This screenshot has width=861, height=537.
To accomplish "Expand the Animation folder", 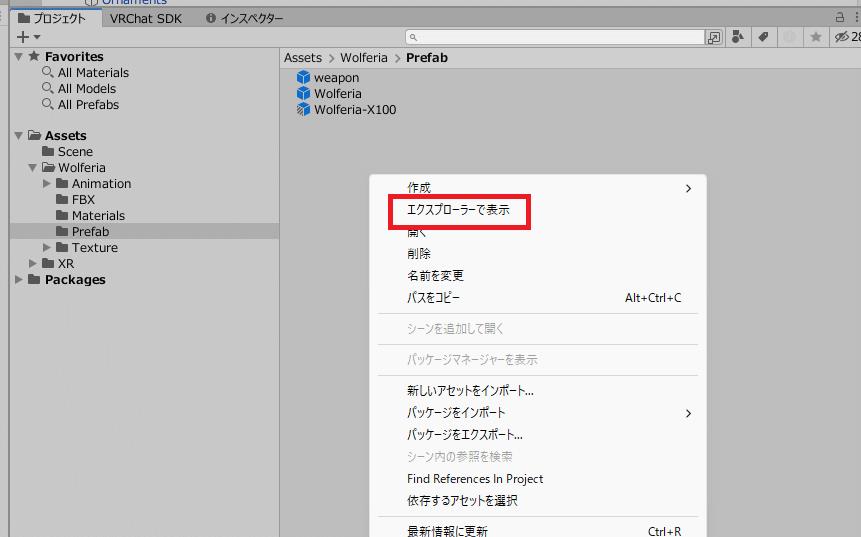I will pos(47,183).
